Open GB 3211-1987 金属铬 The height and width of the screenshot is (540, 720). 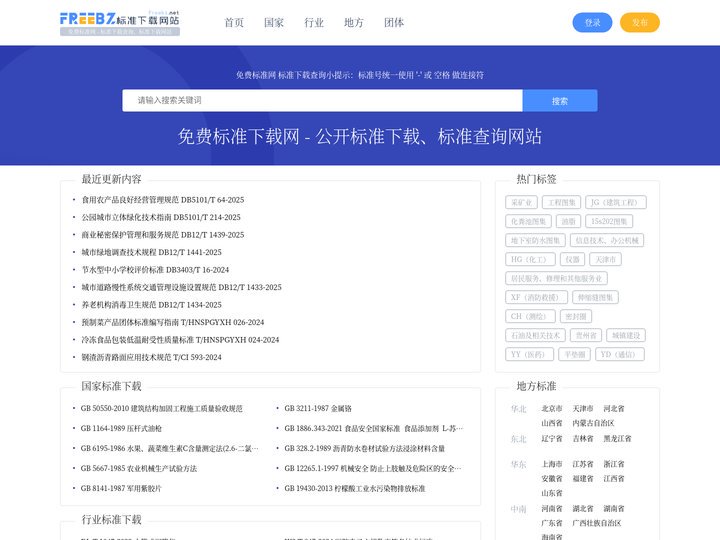[318, 408]
